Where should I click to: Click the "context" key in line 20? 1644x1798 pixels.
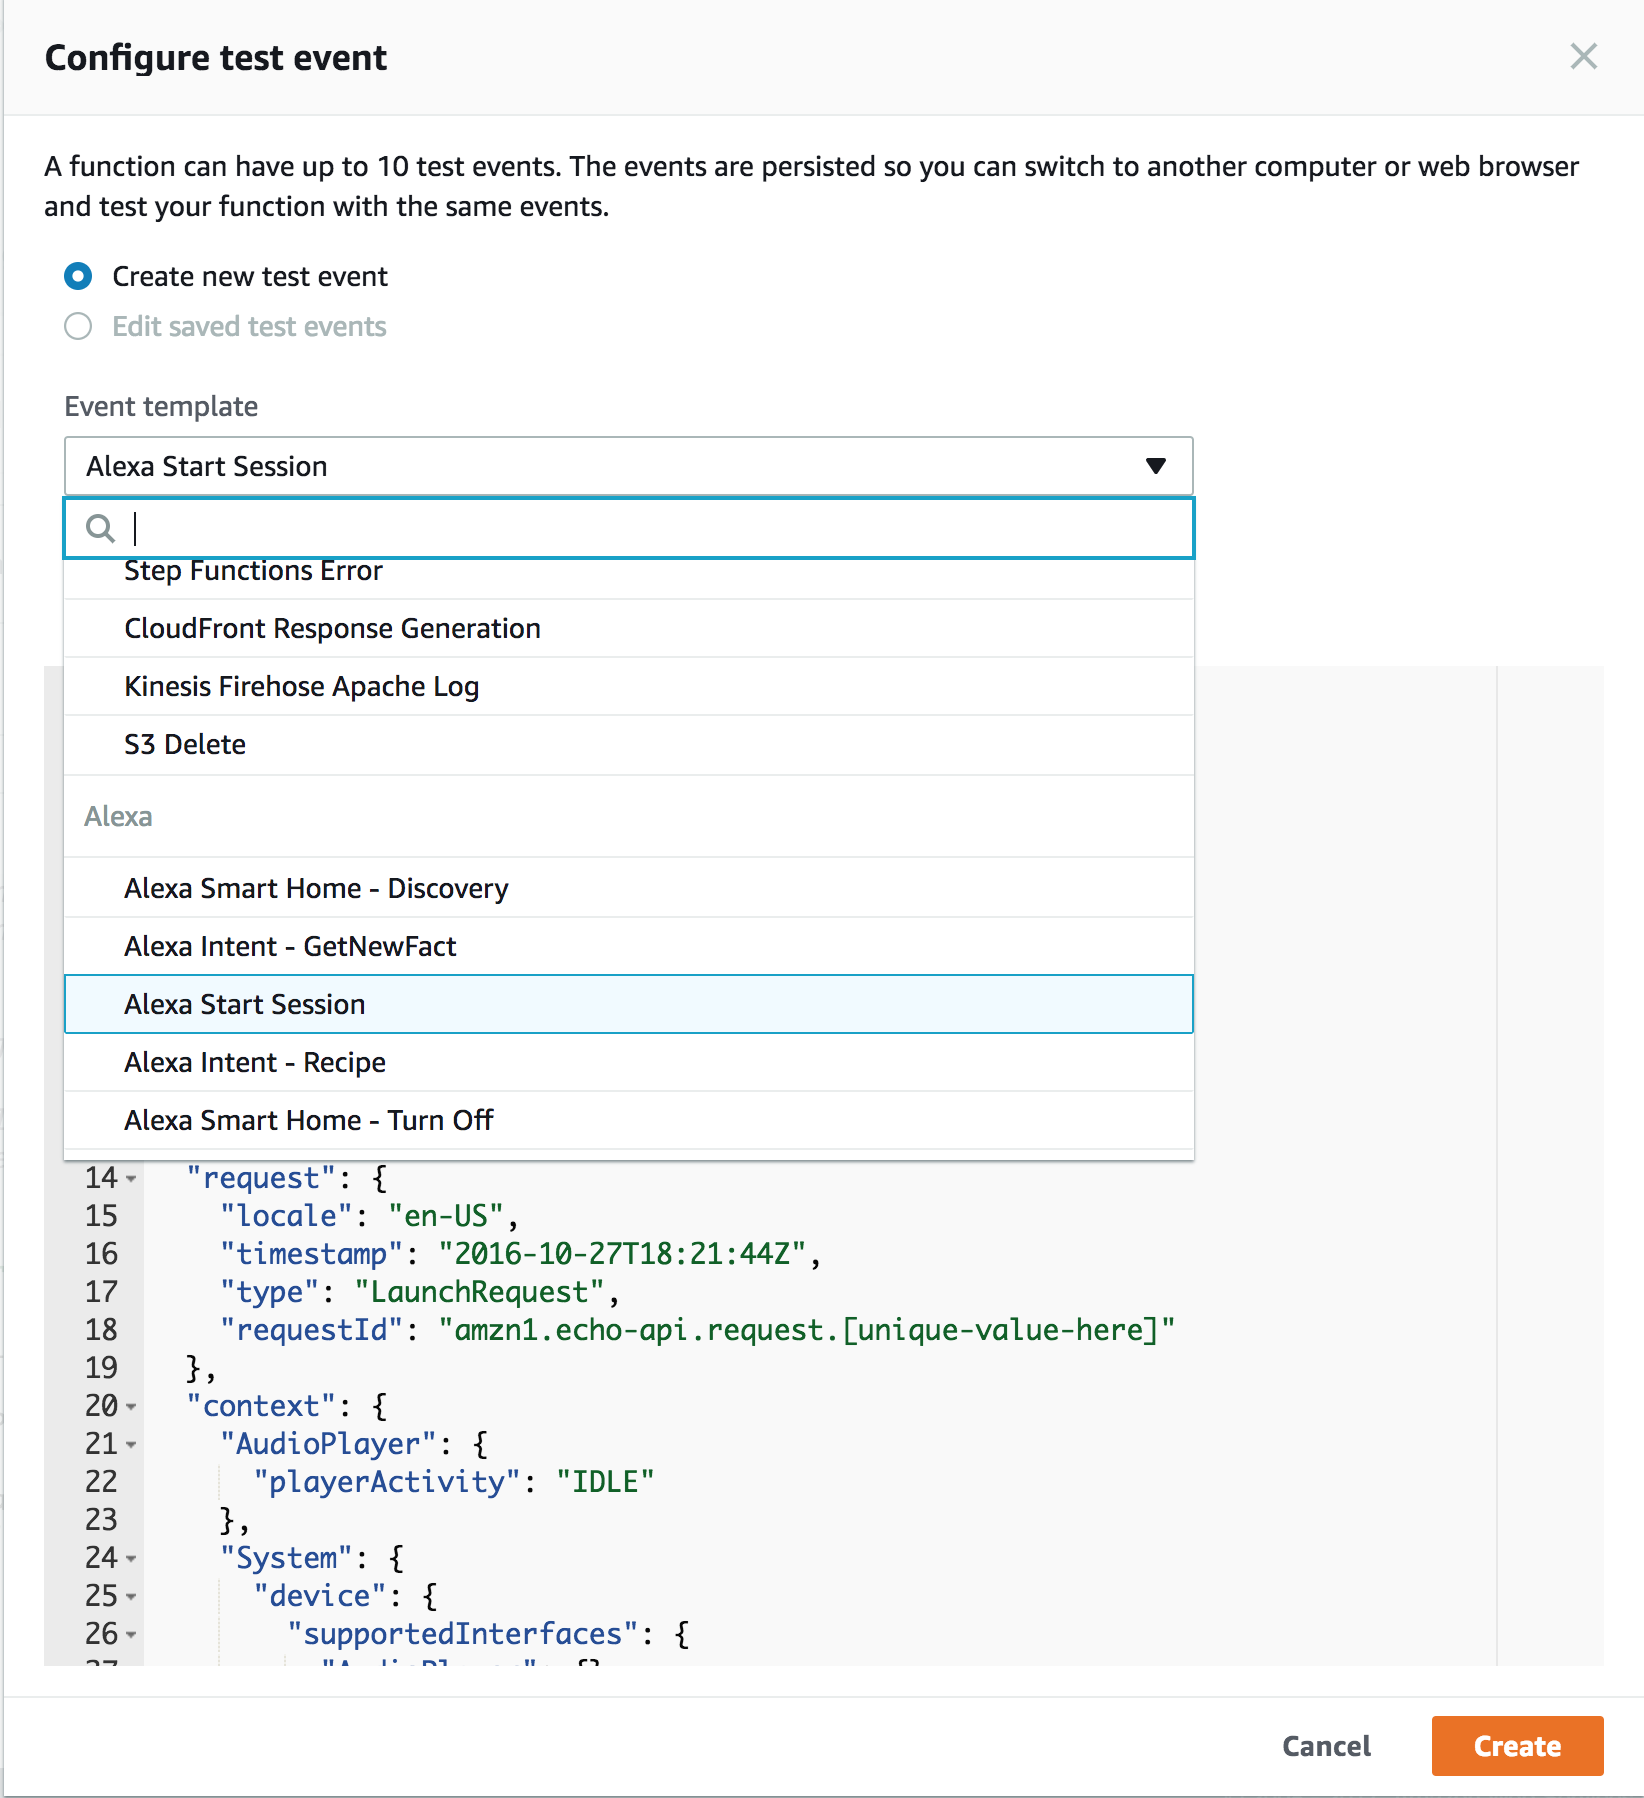(x=261, y=1405)
